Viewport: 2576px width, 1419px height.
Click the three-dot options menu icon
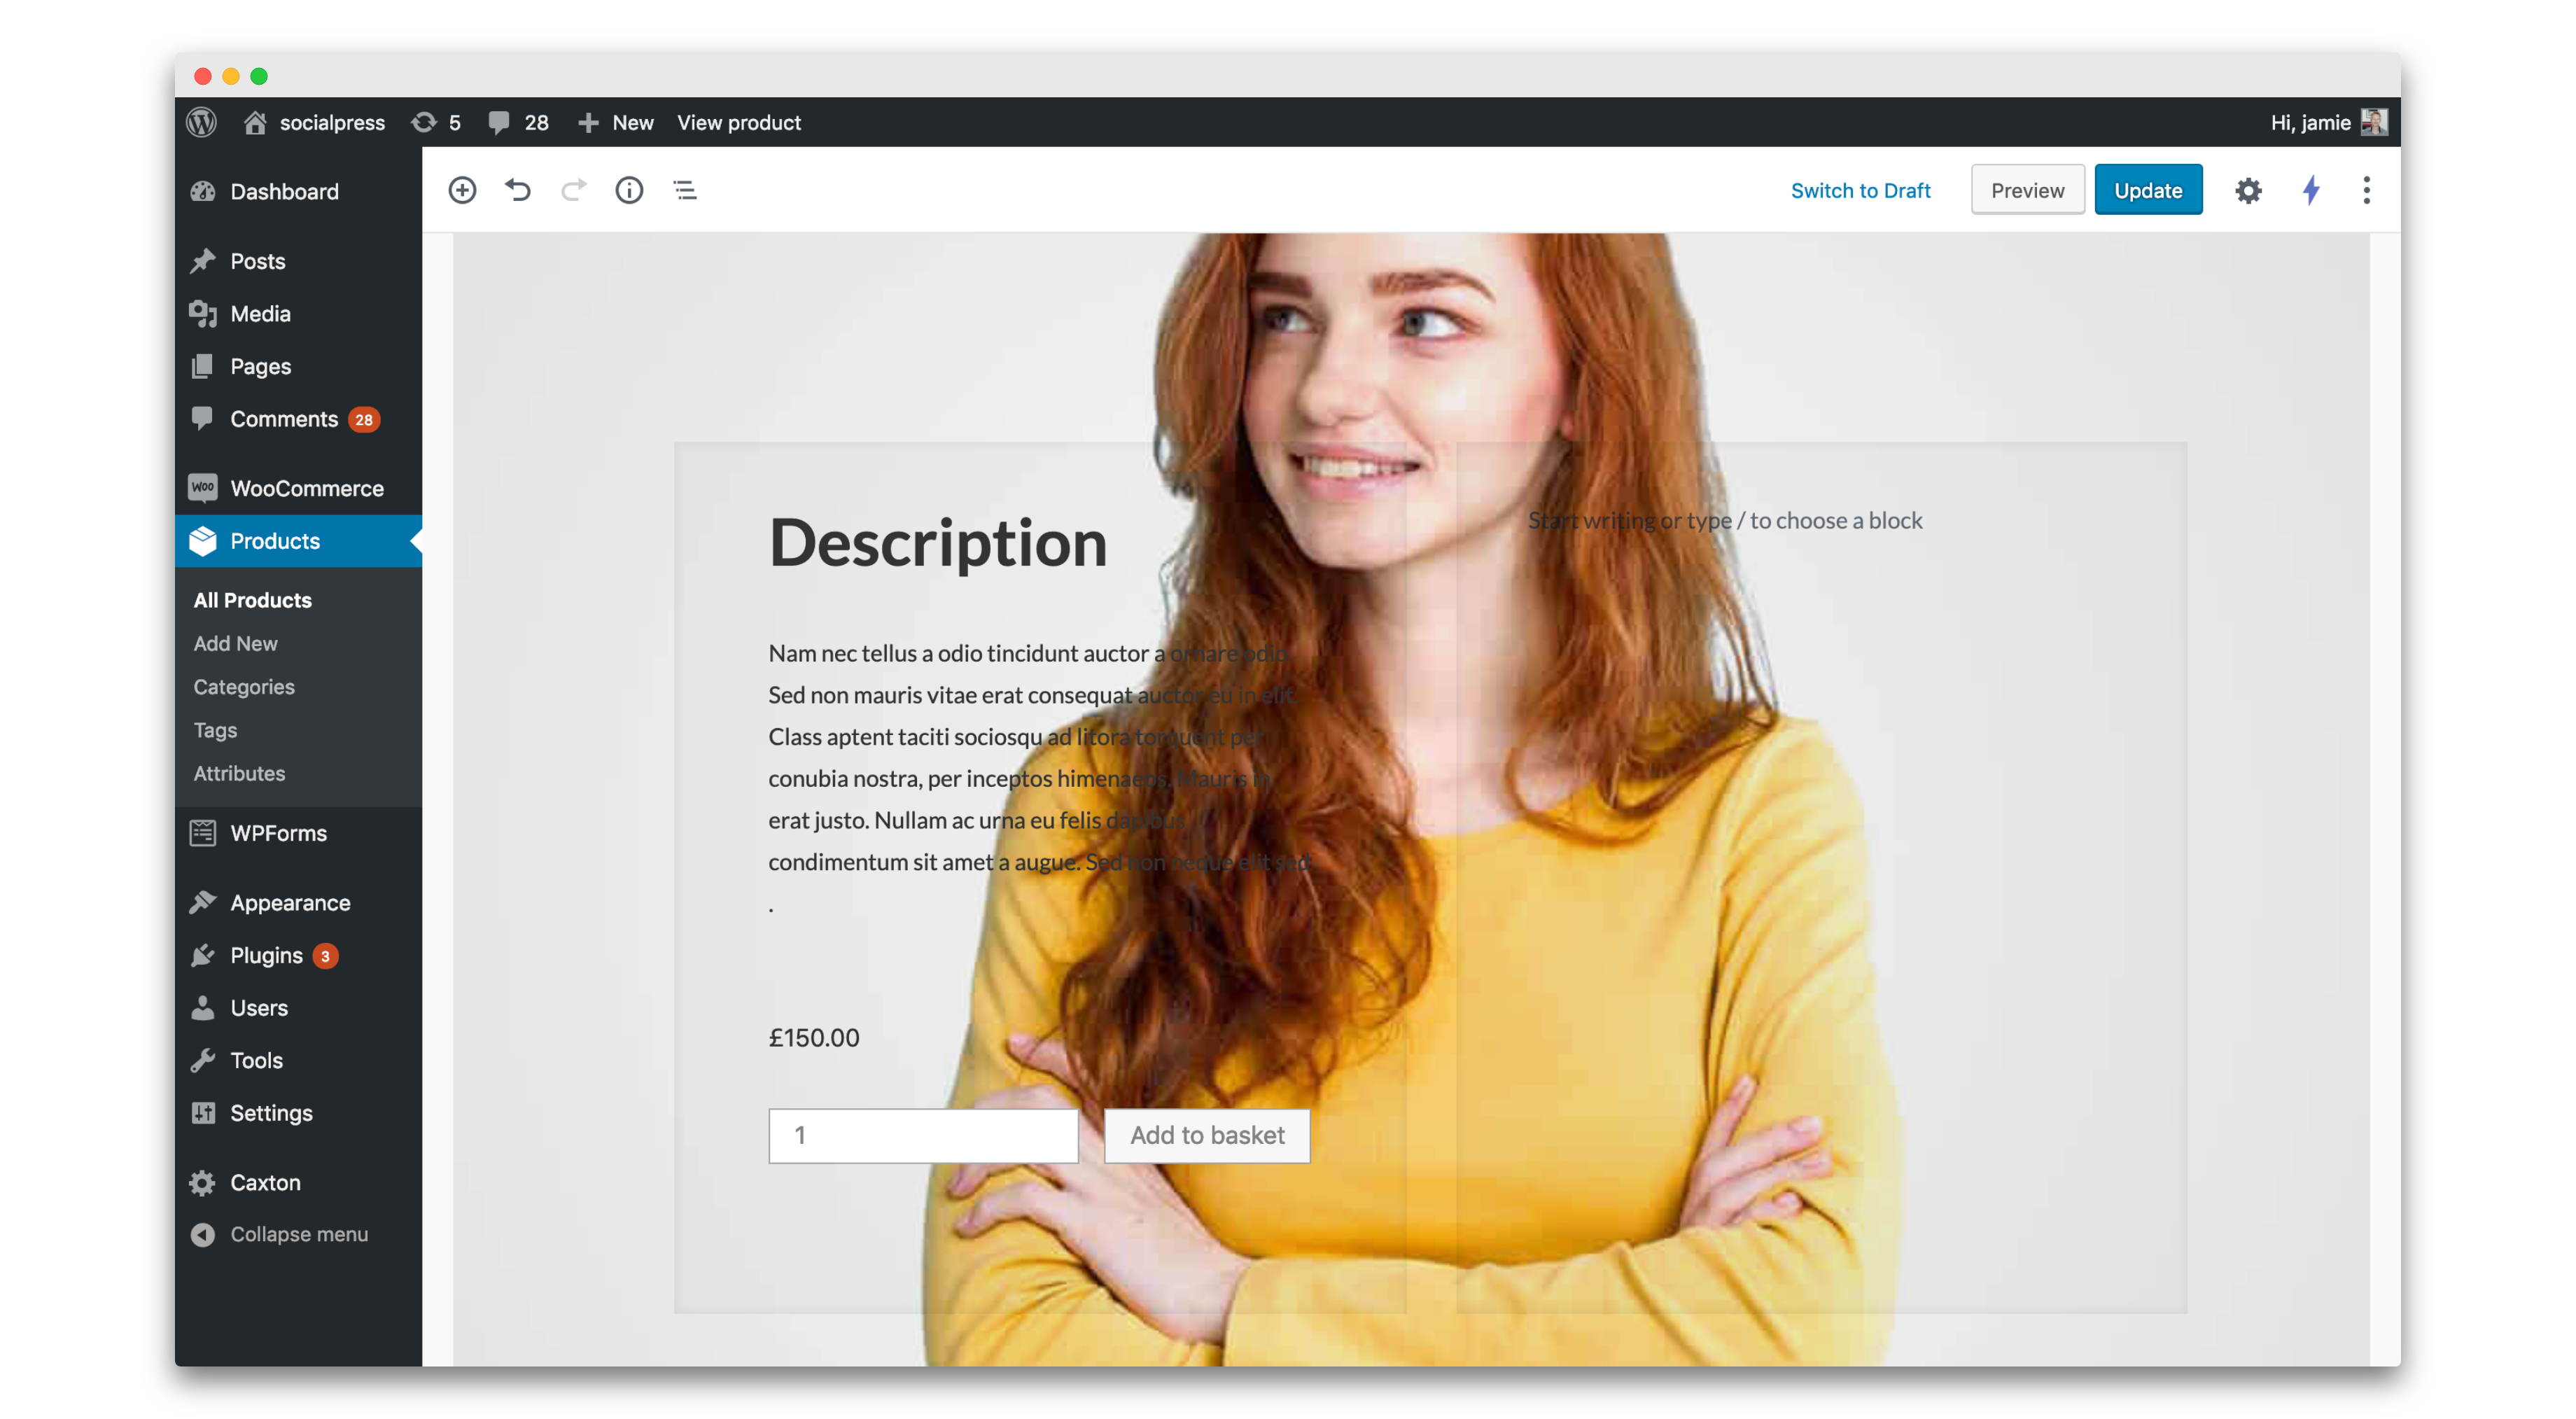pos(2367,189)
